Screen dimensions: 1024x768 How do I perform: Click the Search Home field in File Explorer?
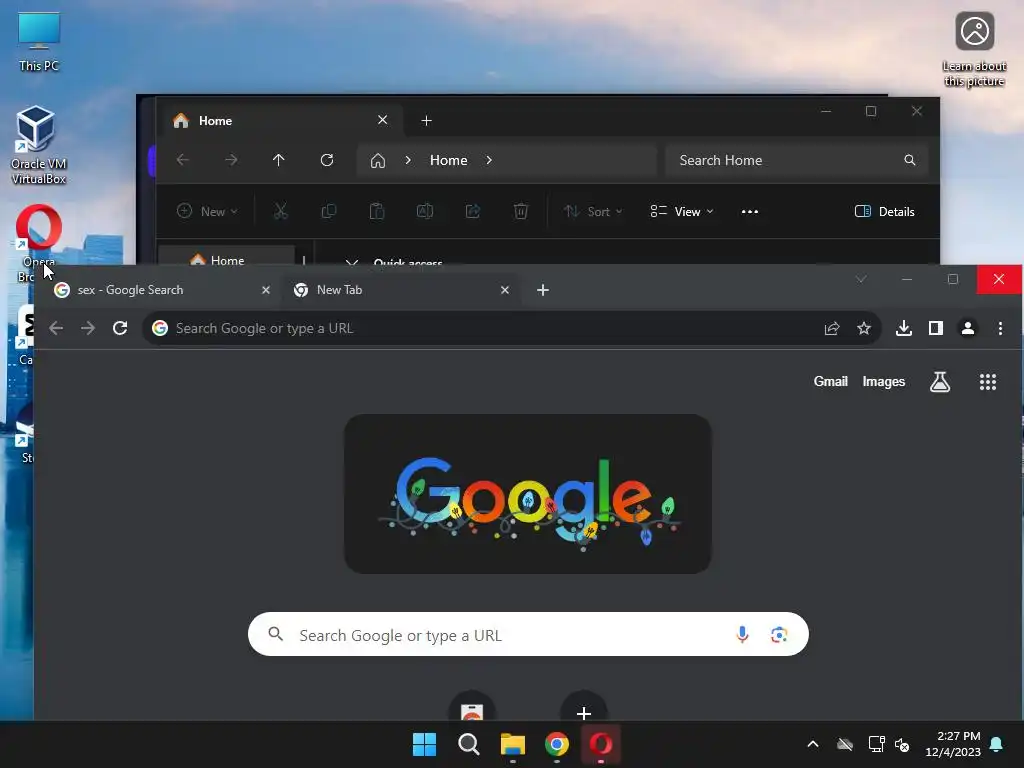click(797, 161)
